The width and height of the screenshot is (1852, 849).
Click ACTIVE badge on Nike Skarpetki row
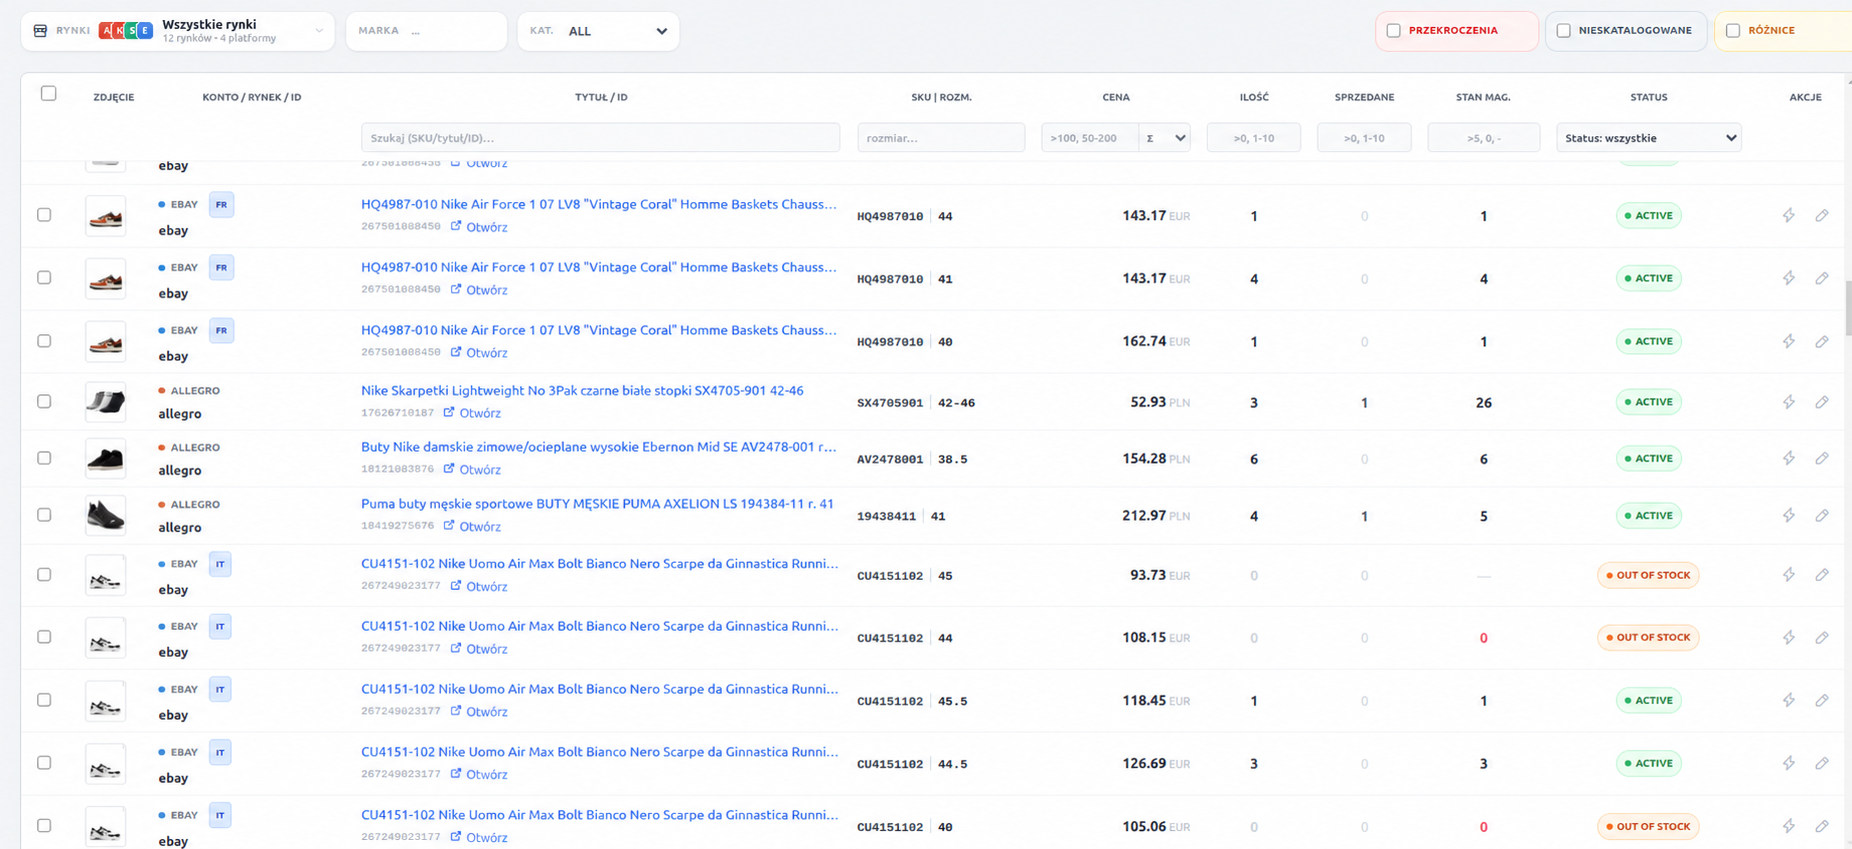point(1648,402)
